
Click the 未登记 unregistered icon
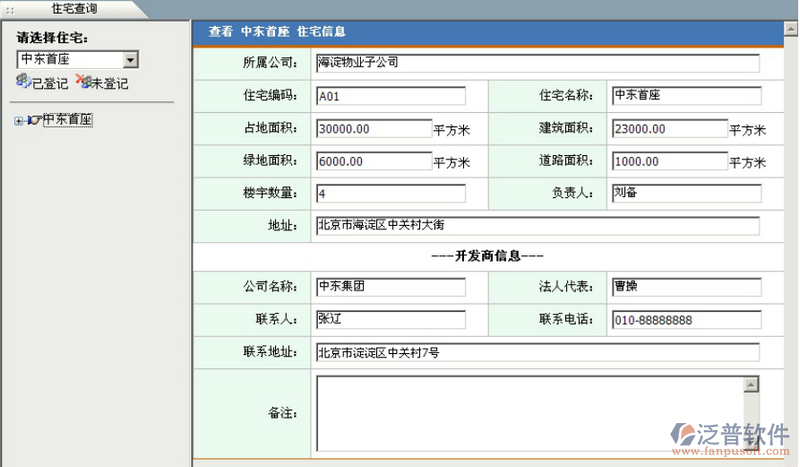[x=83, y=82]
